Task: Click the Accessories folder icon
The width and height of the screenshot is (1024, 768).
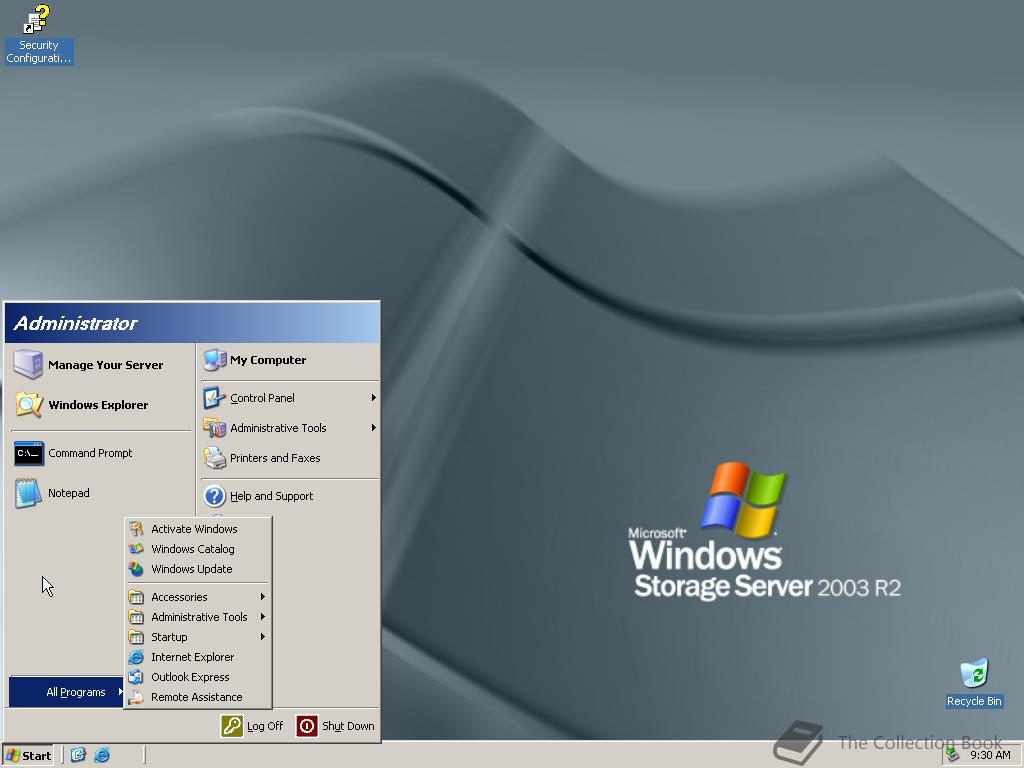Action: coord(136,597)
